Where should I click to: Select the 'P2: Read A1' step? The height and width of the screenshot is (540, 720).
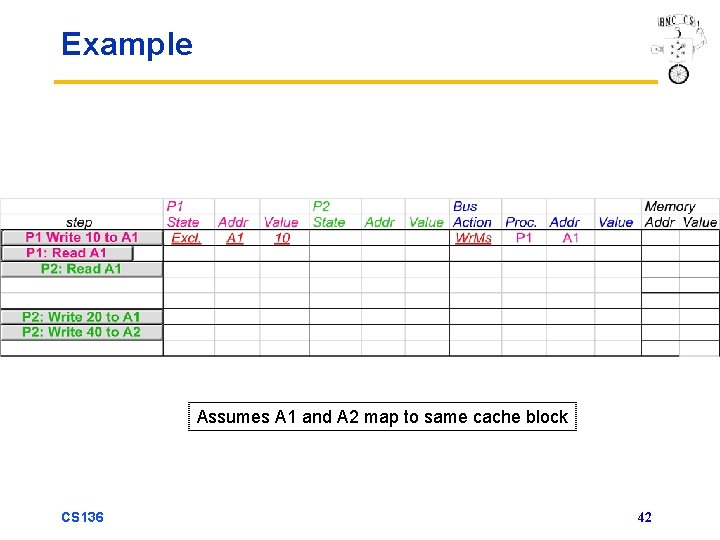pyautogui.click(x=82, y=269)
